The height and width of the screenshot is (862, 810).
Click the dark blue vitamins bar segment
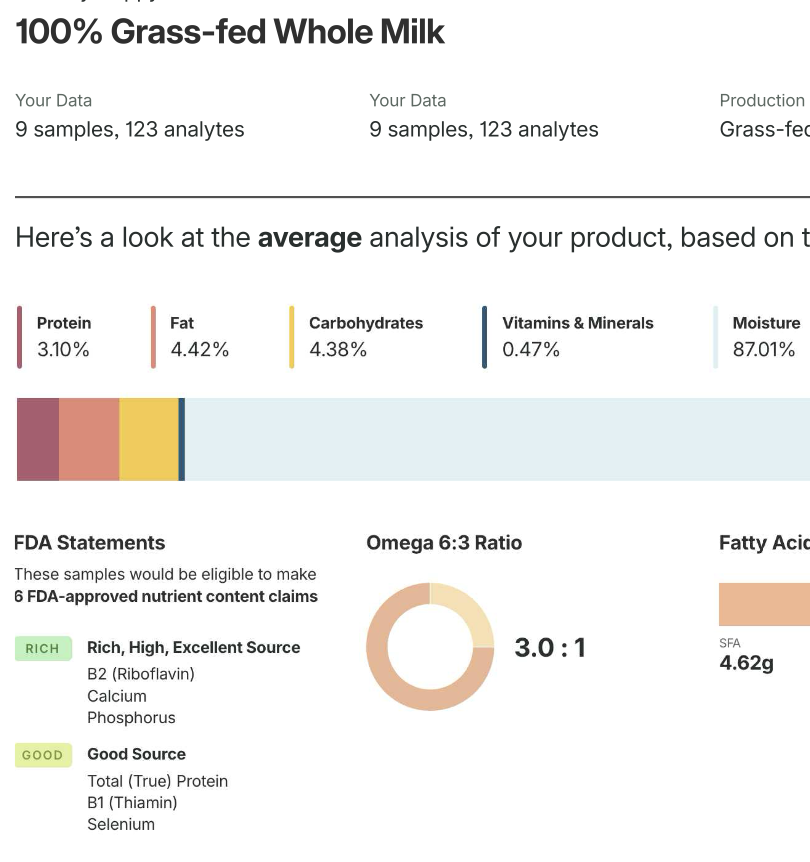click(181, 439)
